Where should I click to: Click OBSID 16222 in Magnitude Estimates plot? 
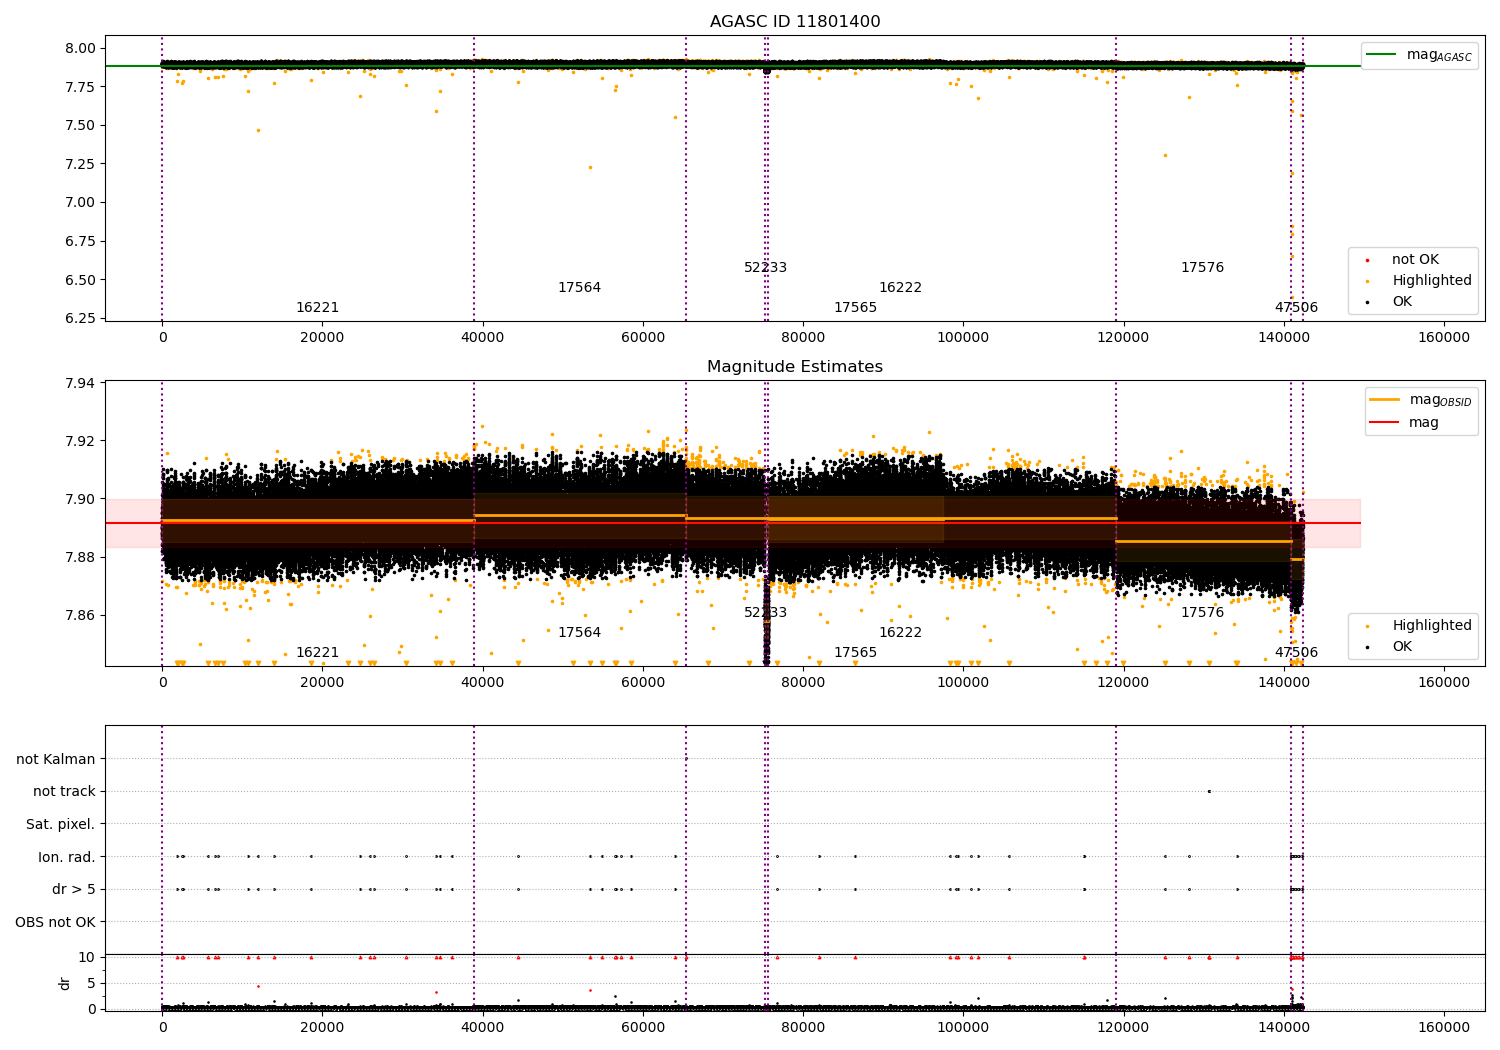900,633
